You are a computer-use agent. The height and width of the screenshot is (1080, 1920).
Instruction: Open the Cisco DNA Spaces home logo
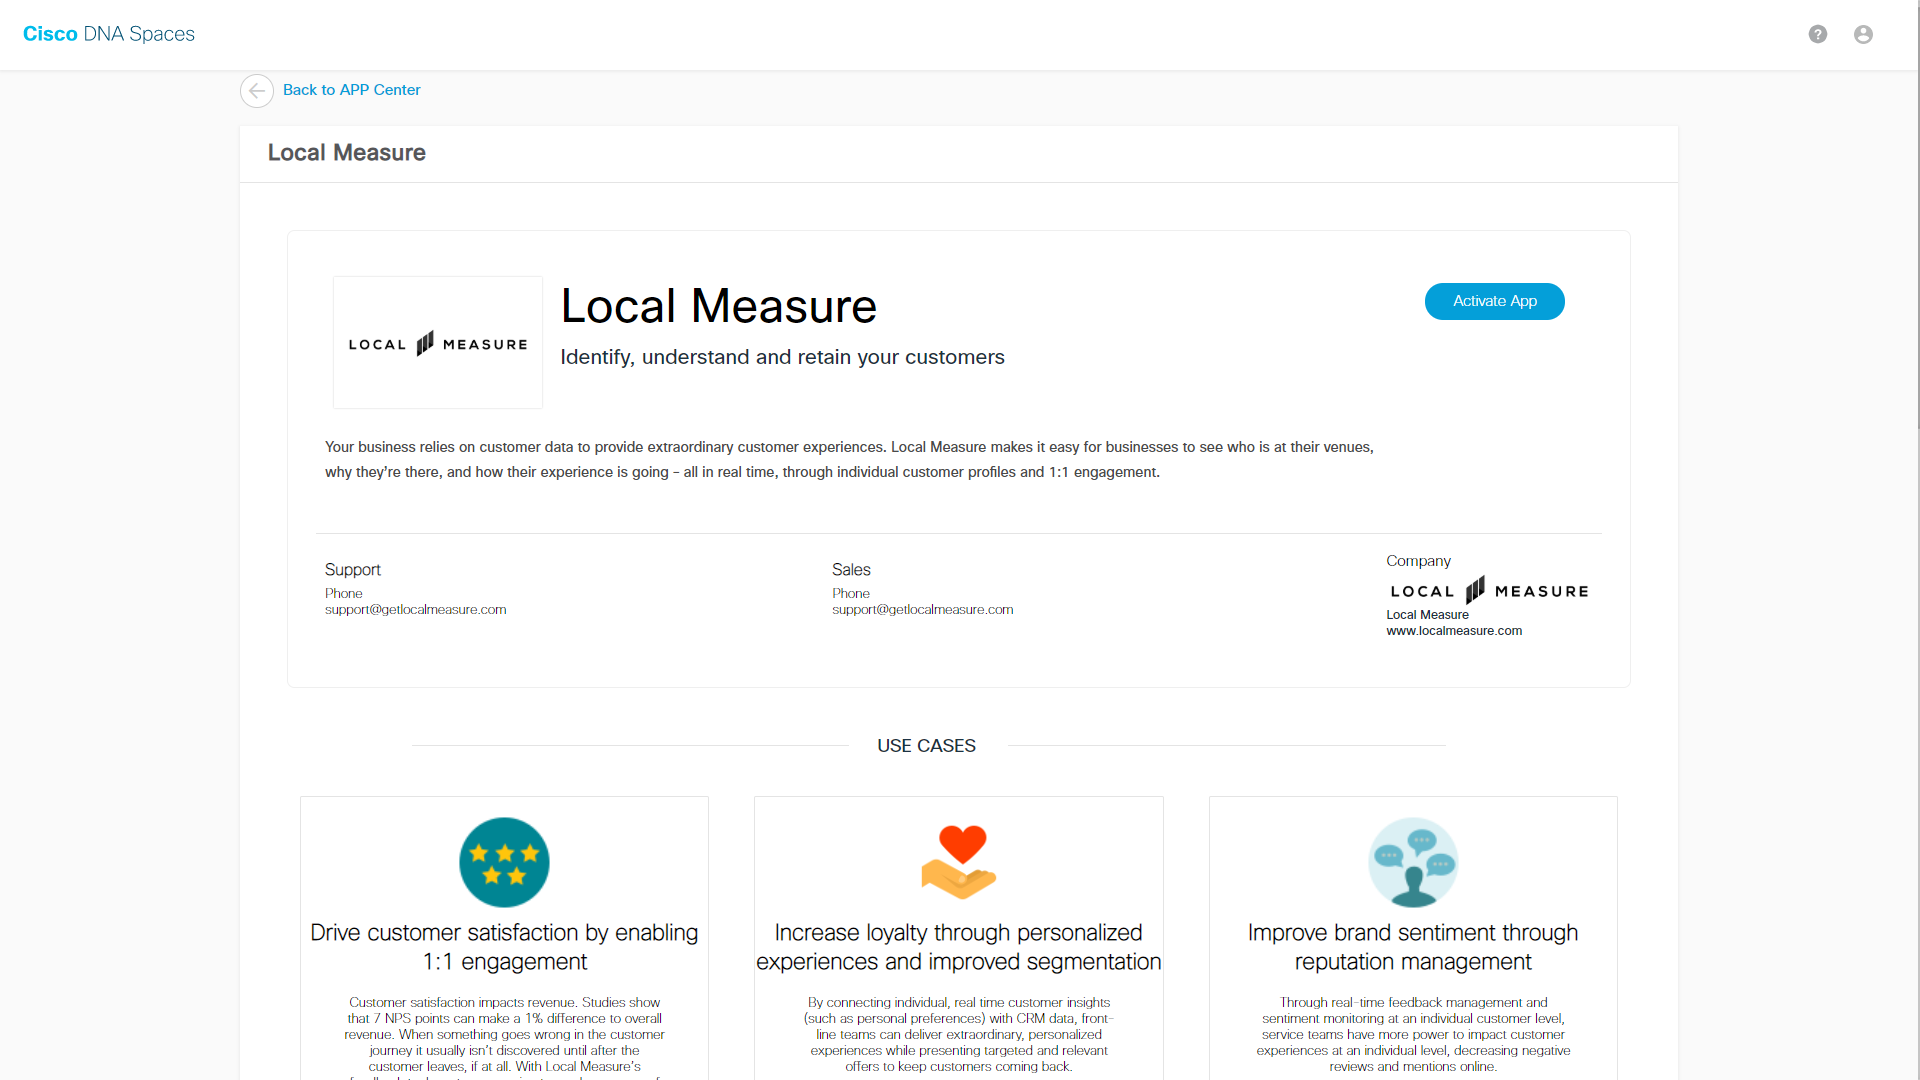click(x=109, y=34)
